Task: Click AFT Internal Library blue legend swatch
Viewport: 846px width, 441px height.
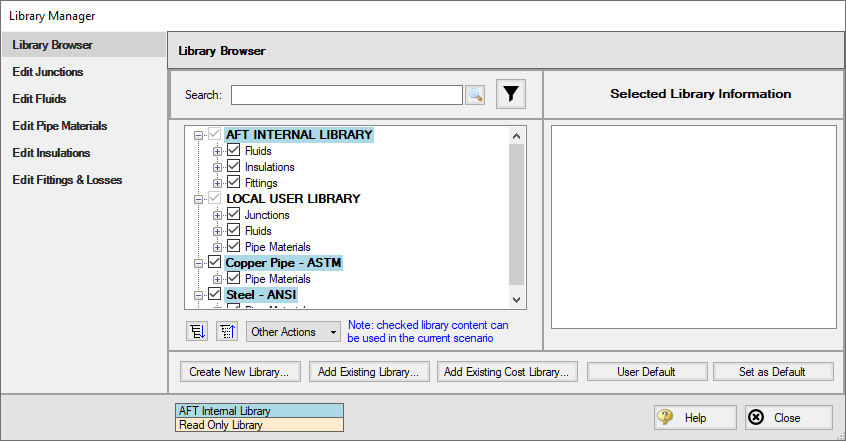Action: [260, 411]
